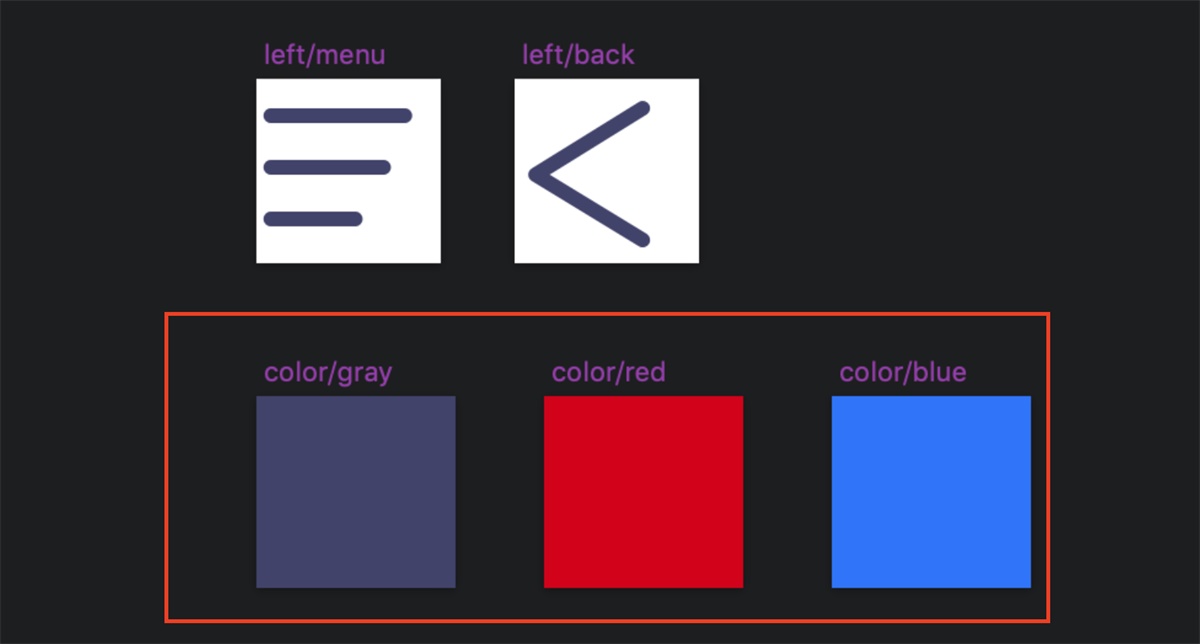Click empty canvas between red and blue swatches
Screen dimensions: 1200x644
(787, 492)
